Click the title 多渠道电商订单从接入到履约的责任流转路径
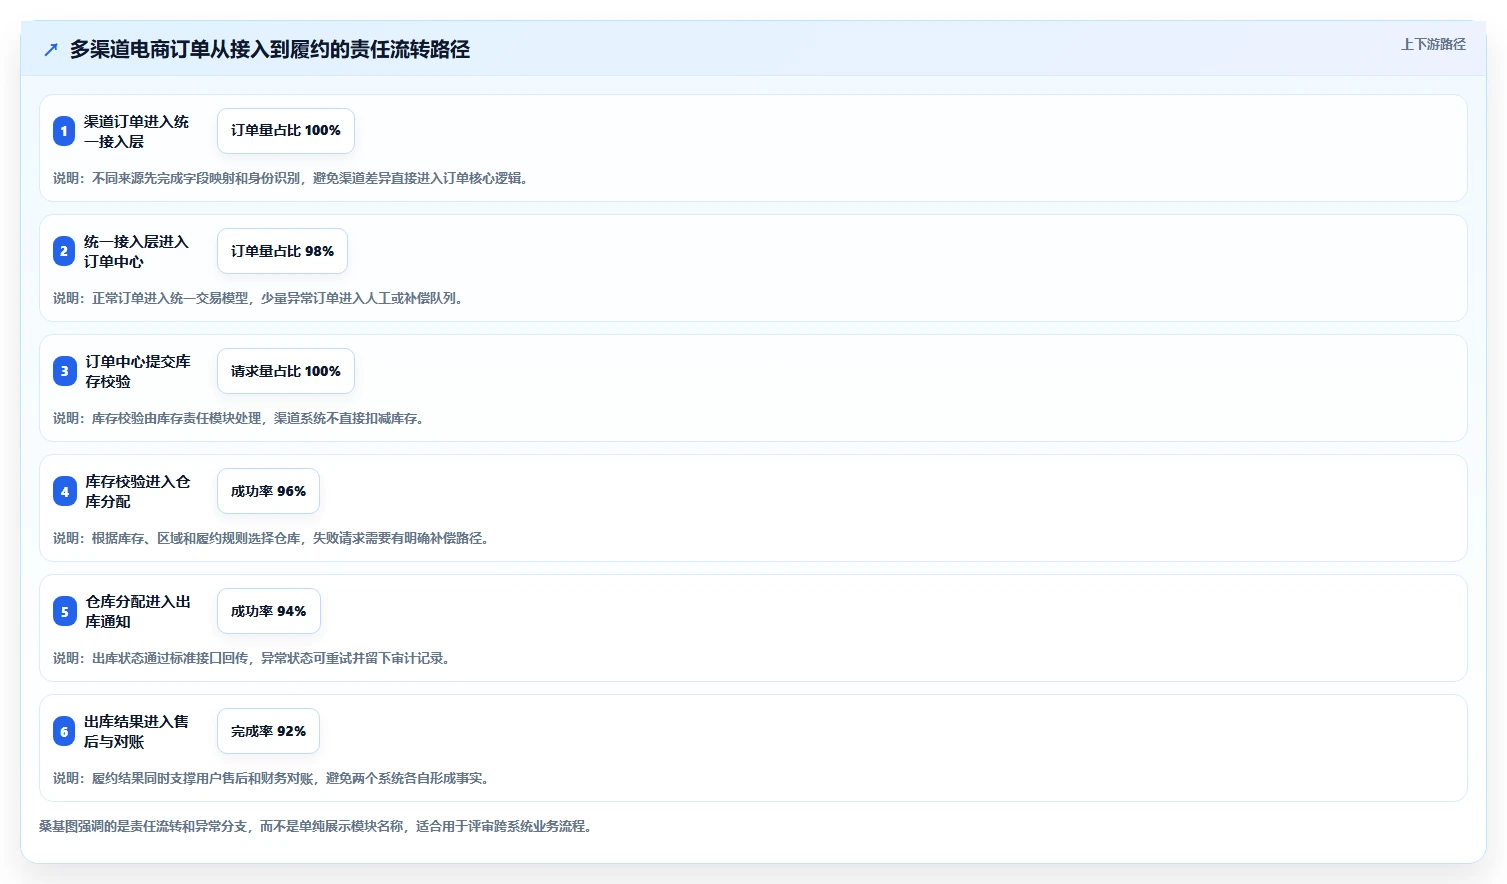The width and height of the screenshot is (1507, 884). [x=270, y=50]
